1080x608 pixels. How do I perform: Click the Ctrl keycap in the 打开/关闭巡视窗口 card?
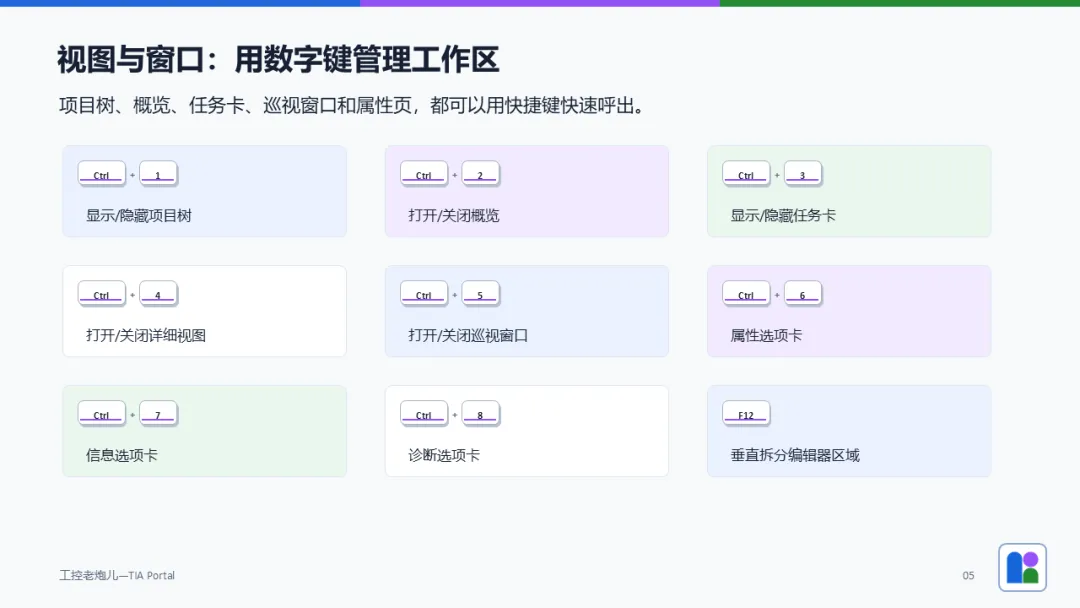pos(424,294)
